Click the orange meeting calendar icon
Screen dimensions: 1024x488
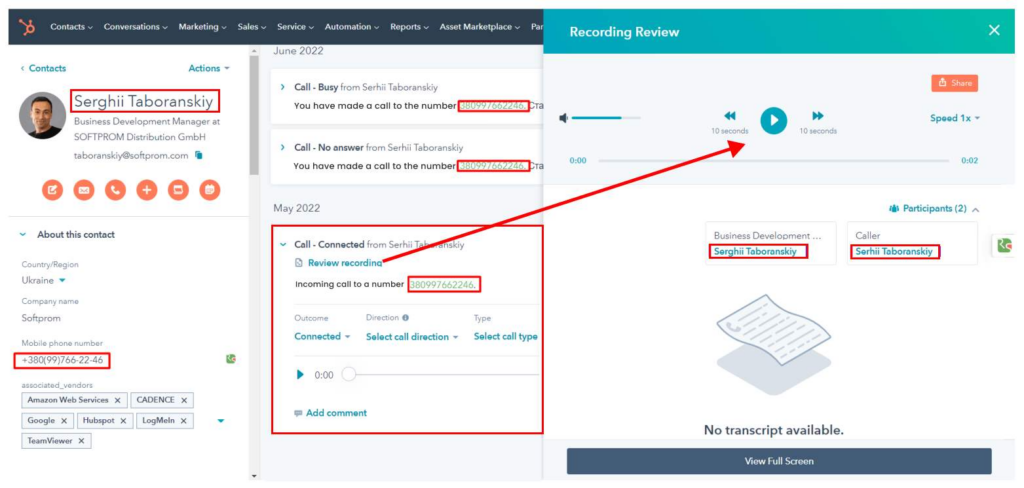(209, 190)
